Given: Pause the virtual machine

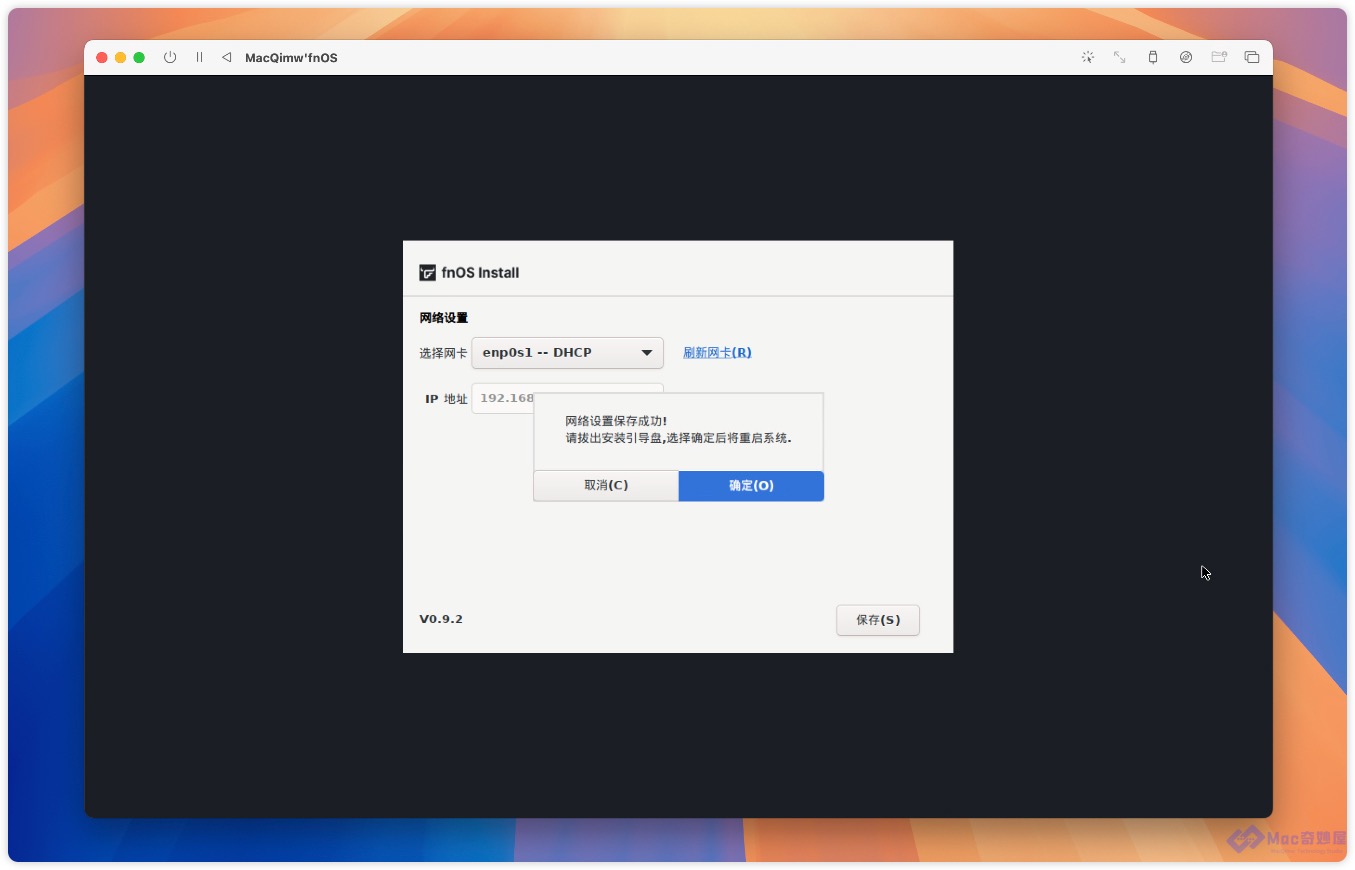Looking at the screenshot, I should pyautogui.click(x=199, y=58).
